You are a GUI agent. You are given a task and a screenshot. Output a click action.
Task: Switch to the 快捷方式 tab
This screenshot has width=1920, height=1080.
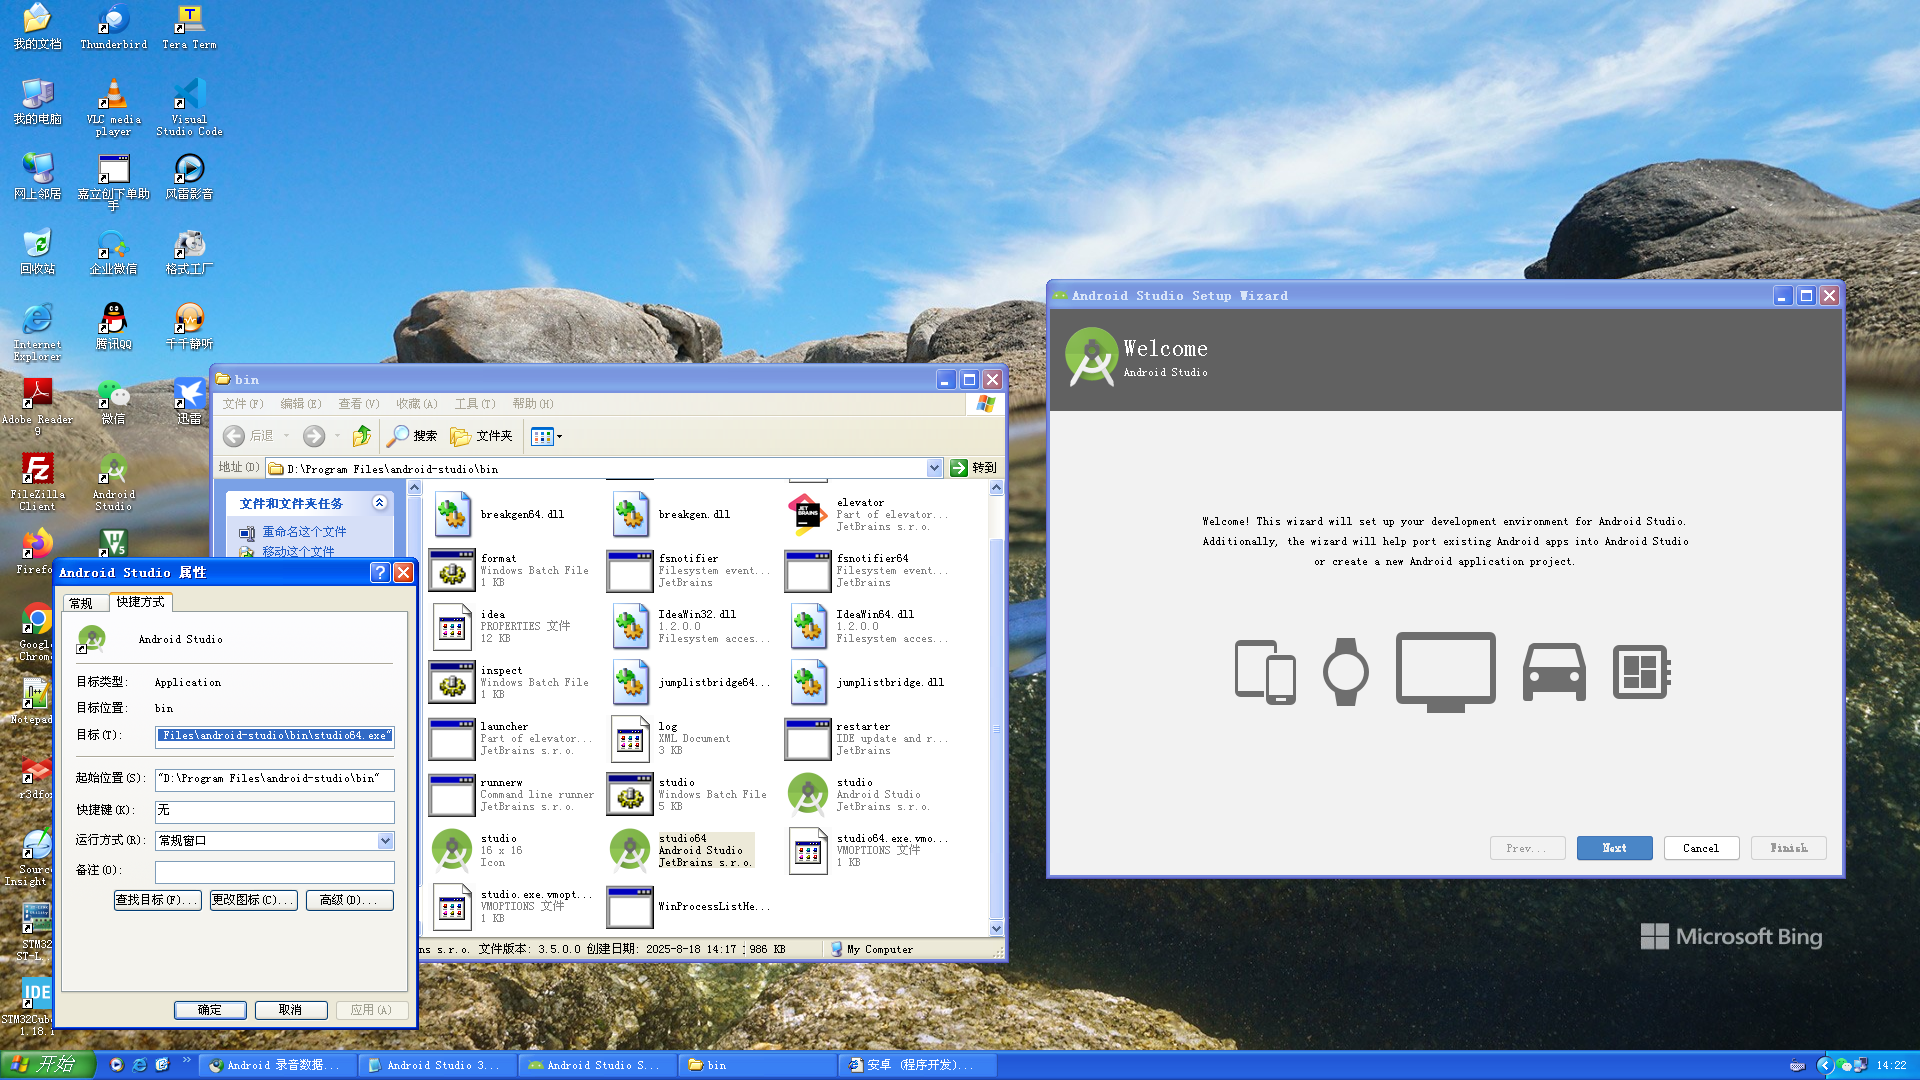(x=140, y=602)
